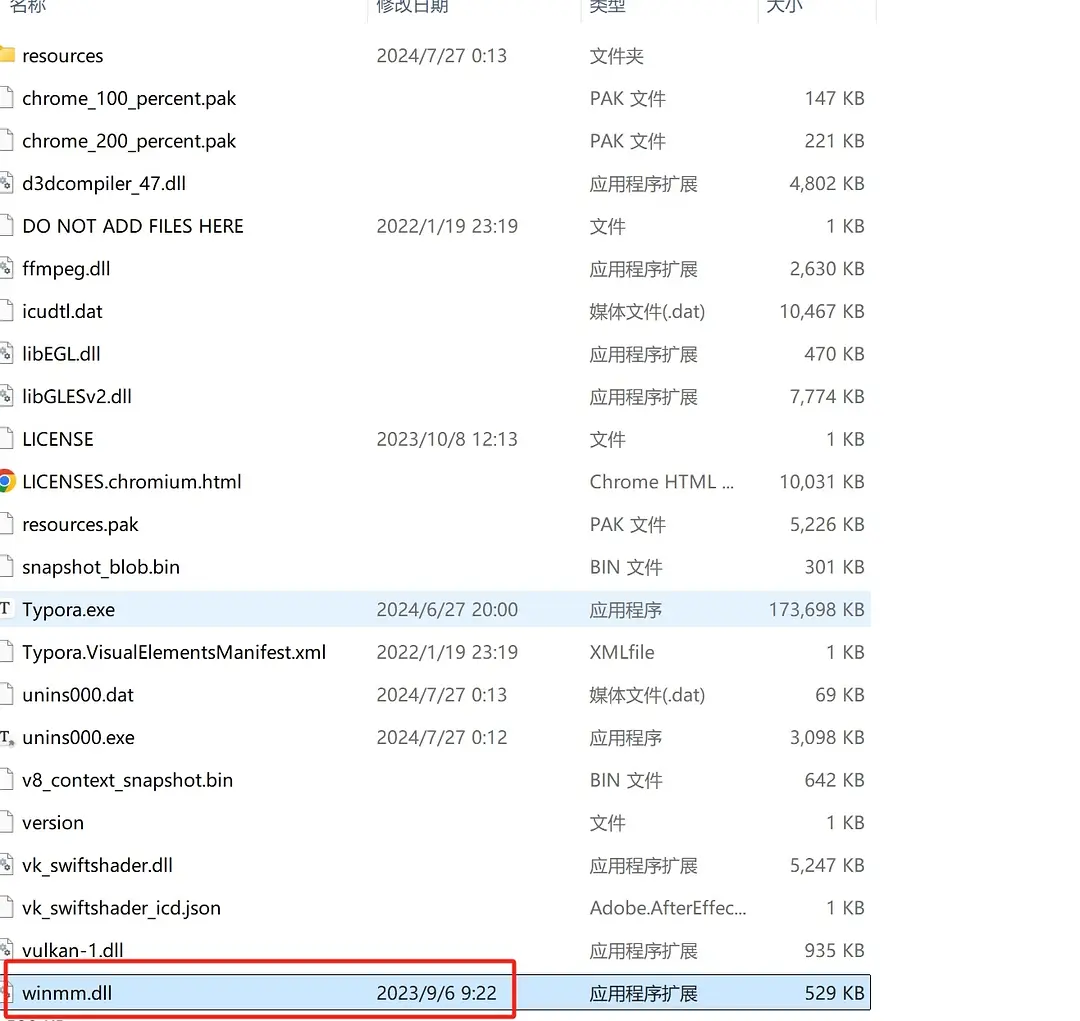Click the ffmpeg.dll gear icon
The height and width of the screenshot is (1021, 1080).
coord(6,268)
